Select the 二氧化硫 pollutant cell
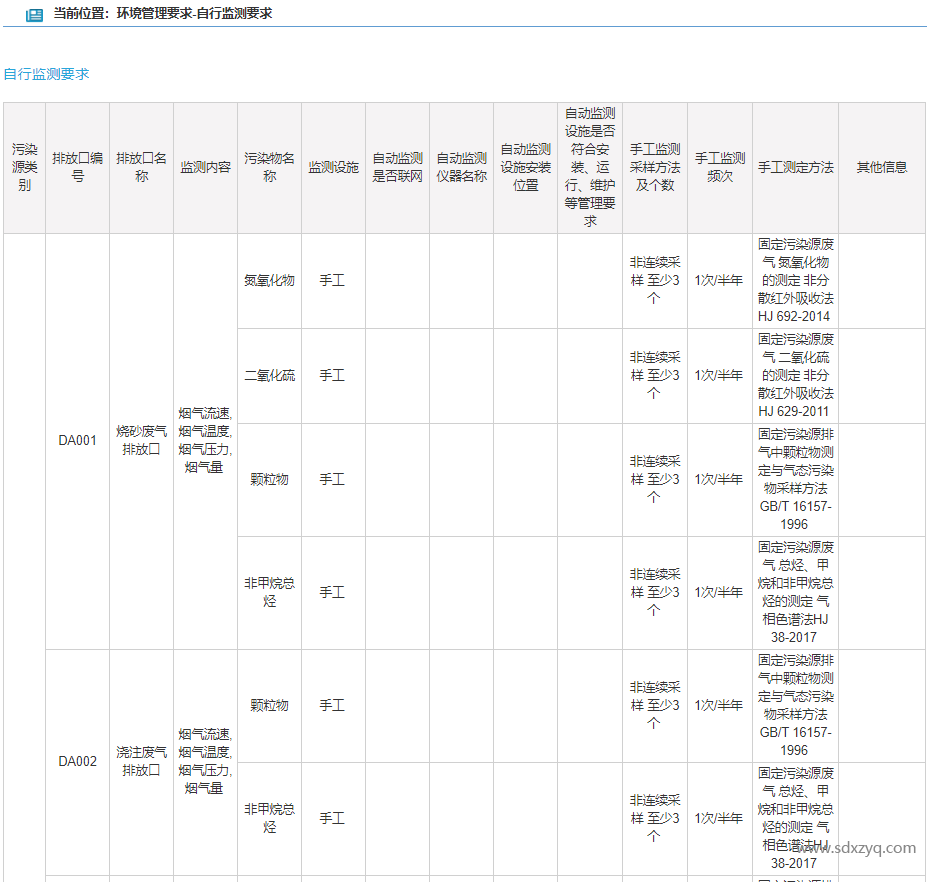 (x=269, y=375)
